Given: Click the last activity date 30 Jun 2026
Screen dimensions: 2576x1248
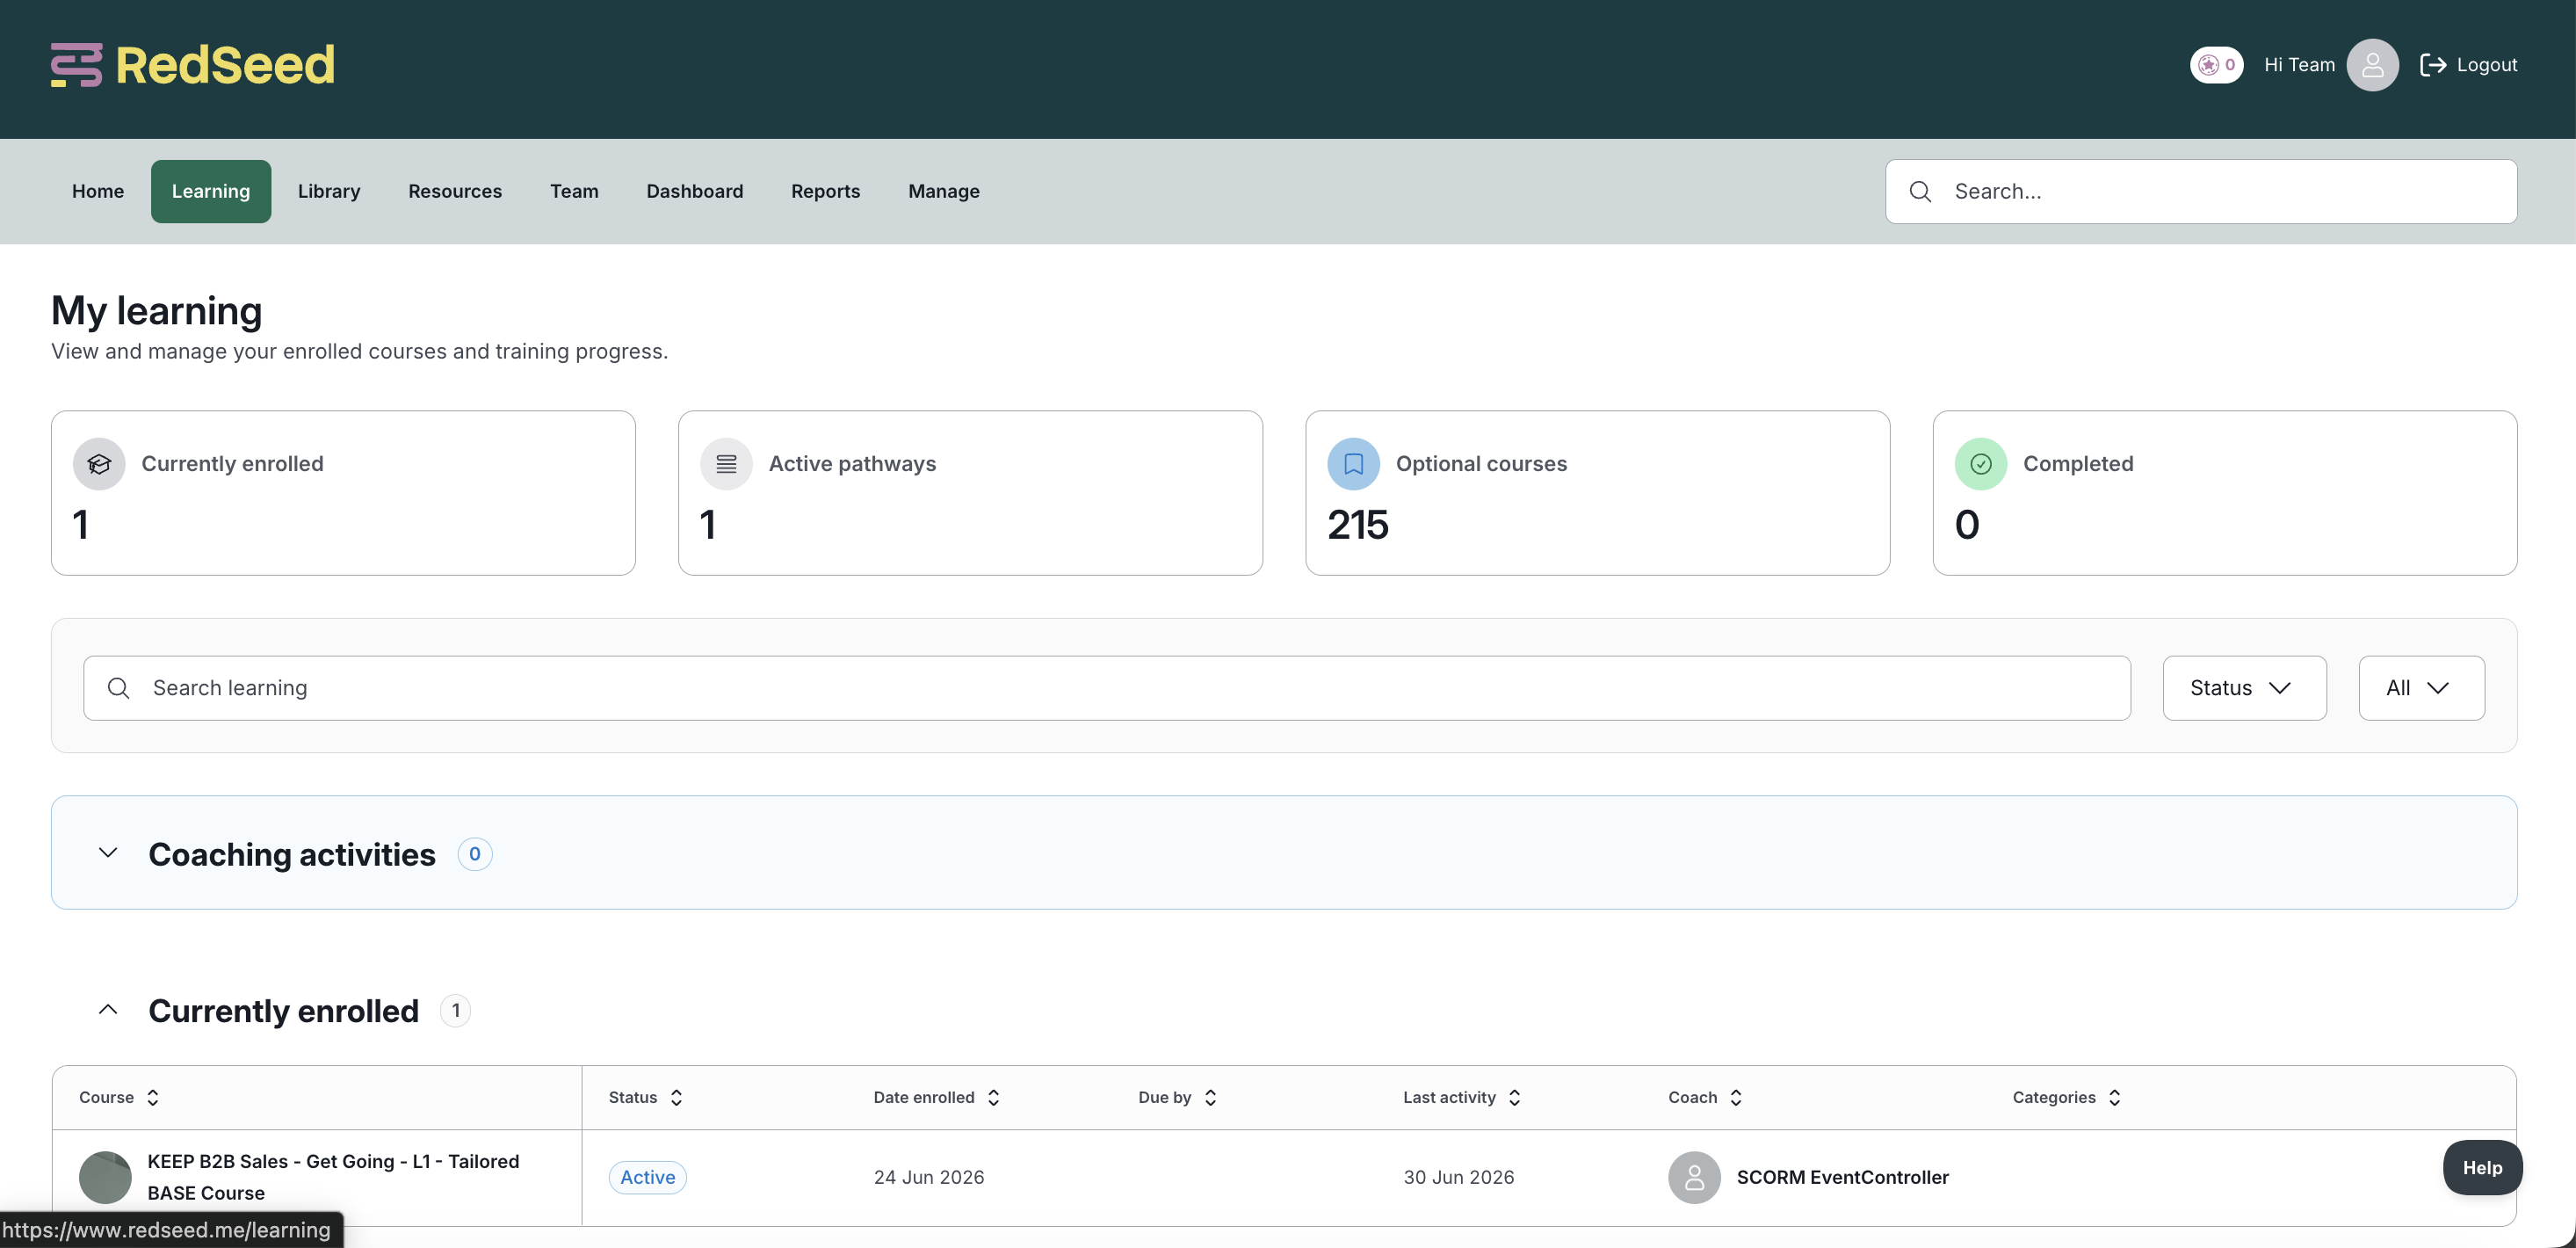Looking at the screenshot, I should [x=1459, y=1177].
